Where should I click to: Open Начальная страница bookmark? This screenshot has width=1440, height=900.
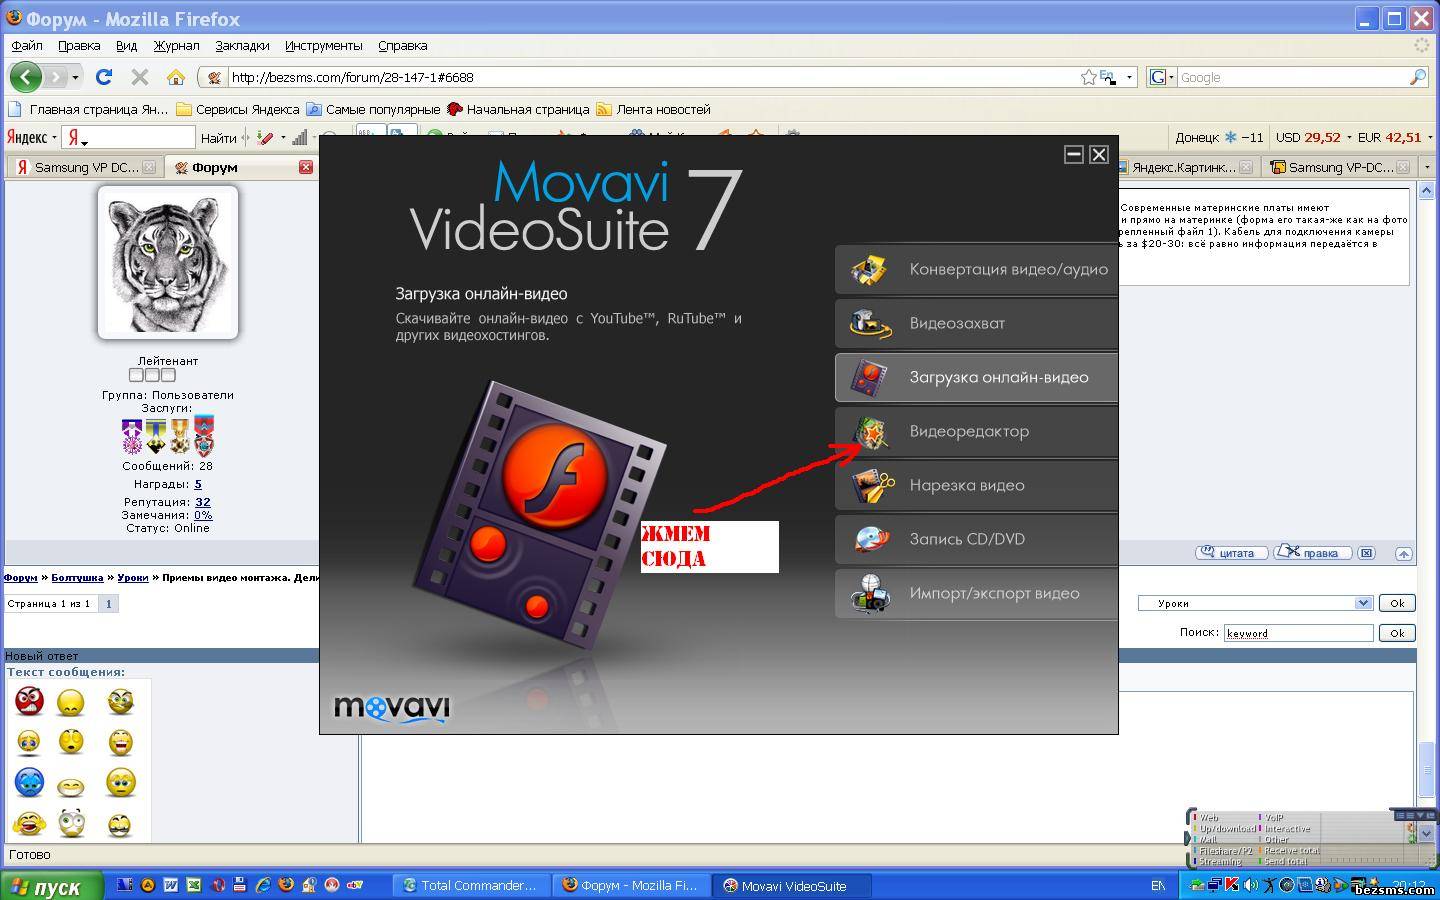(x=518, y=109)
